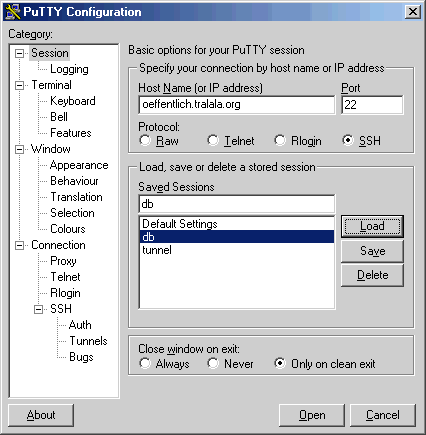
Task: Focus the Host Name input field
Action: [237, 105]
